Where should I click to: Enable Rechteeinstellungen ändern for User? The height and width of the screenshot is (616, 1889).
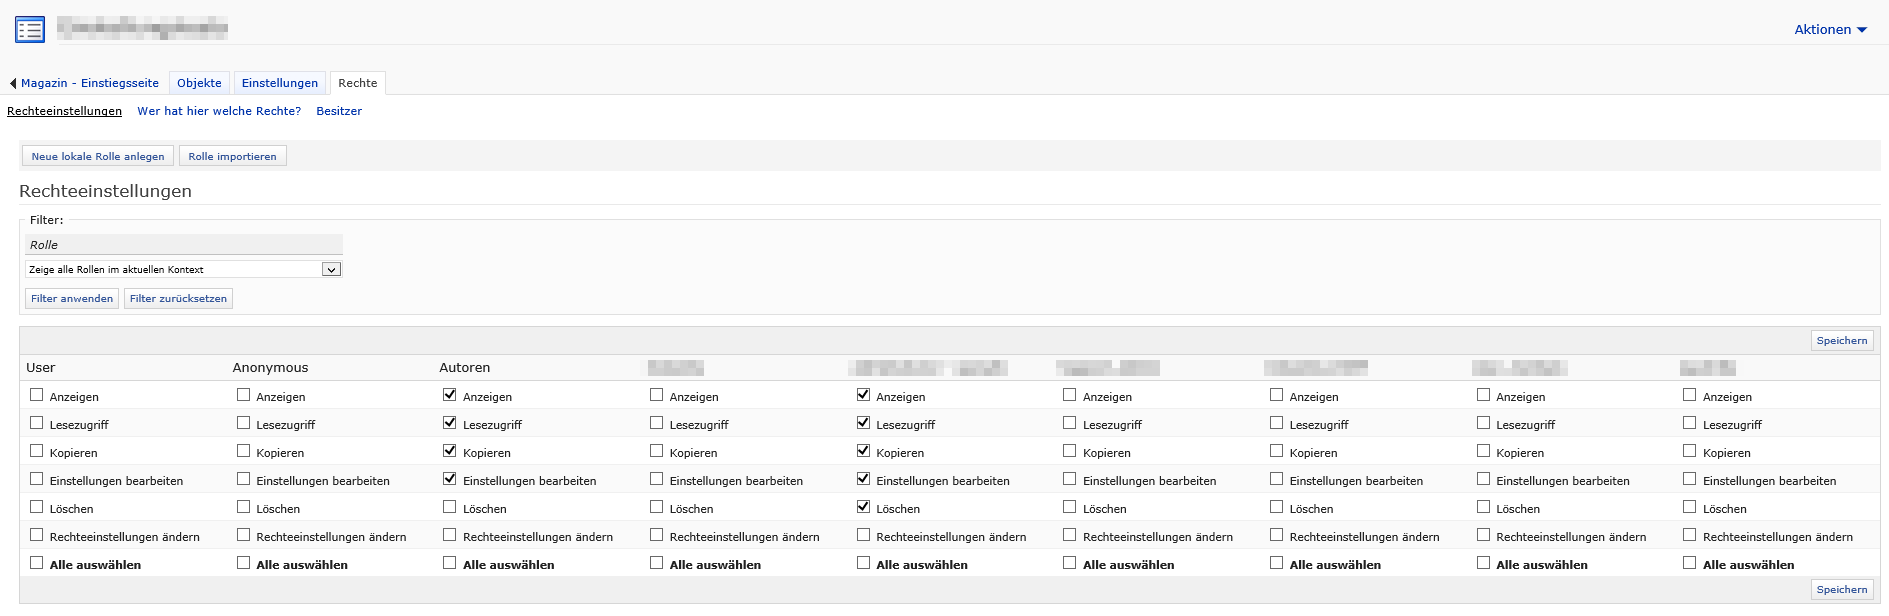coord(37,536)
